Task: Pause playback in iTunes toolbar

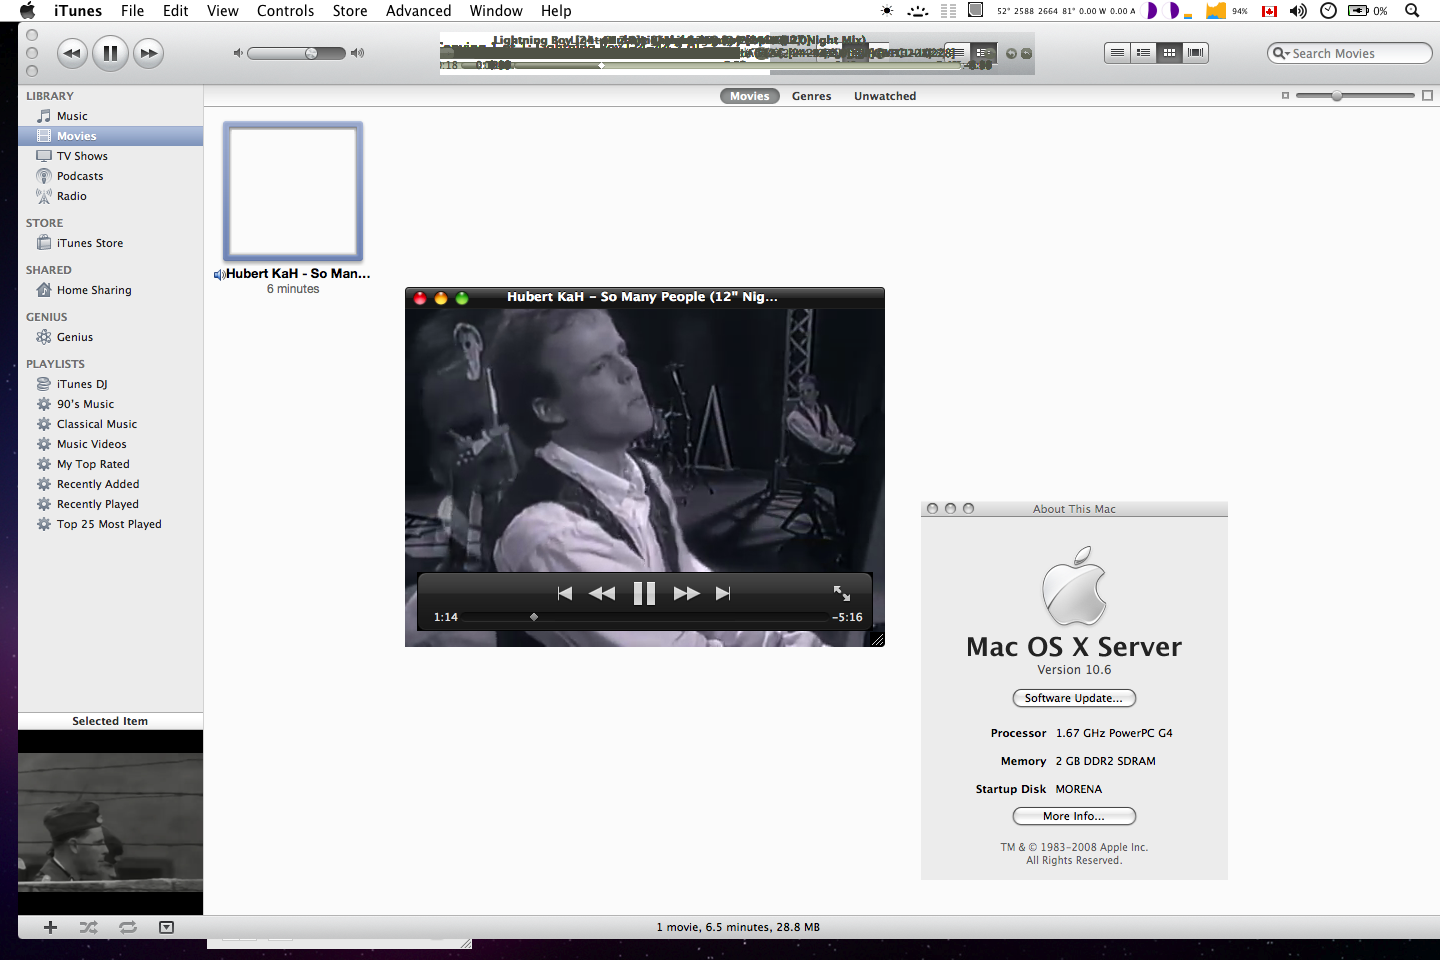Action: click(110, 53)
